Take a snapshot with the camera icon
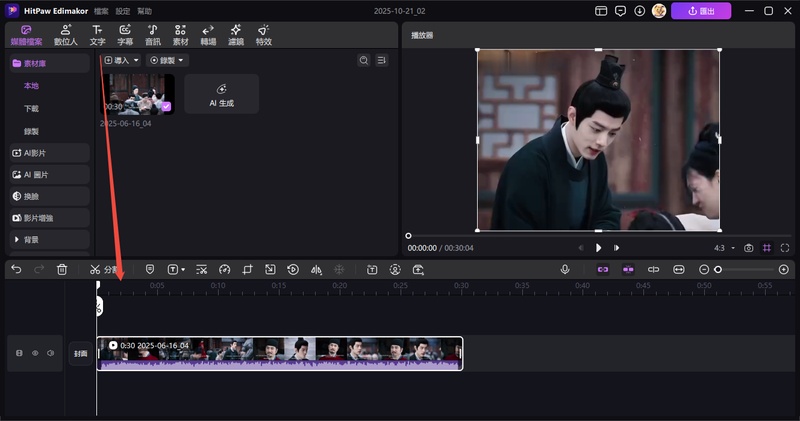800x421 pixels. 748,247
